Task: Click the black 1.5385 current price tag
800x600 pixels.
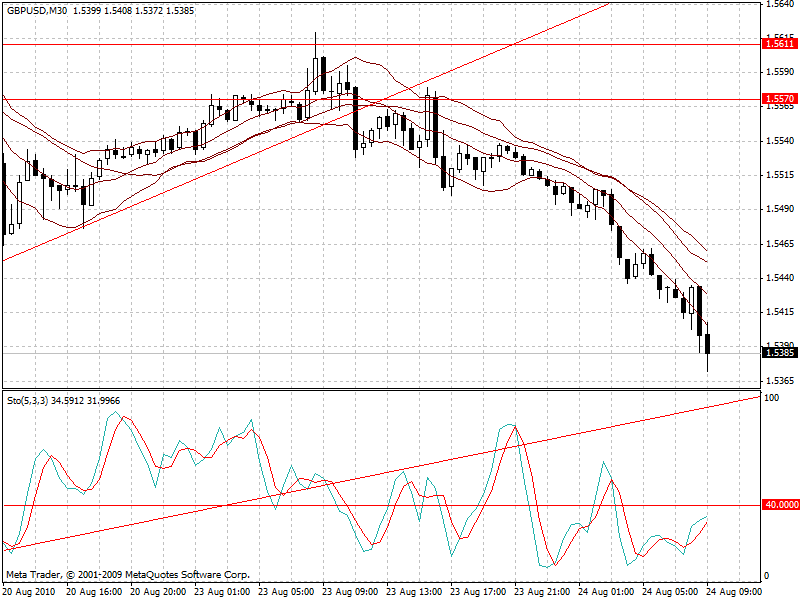Action: point(779,352)
